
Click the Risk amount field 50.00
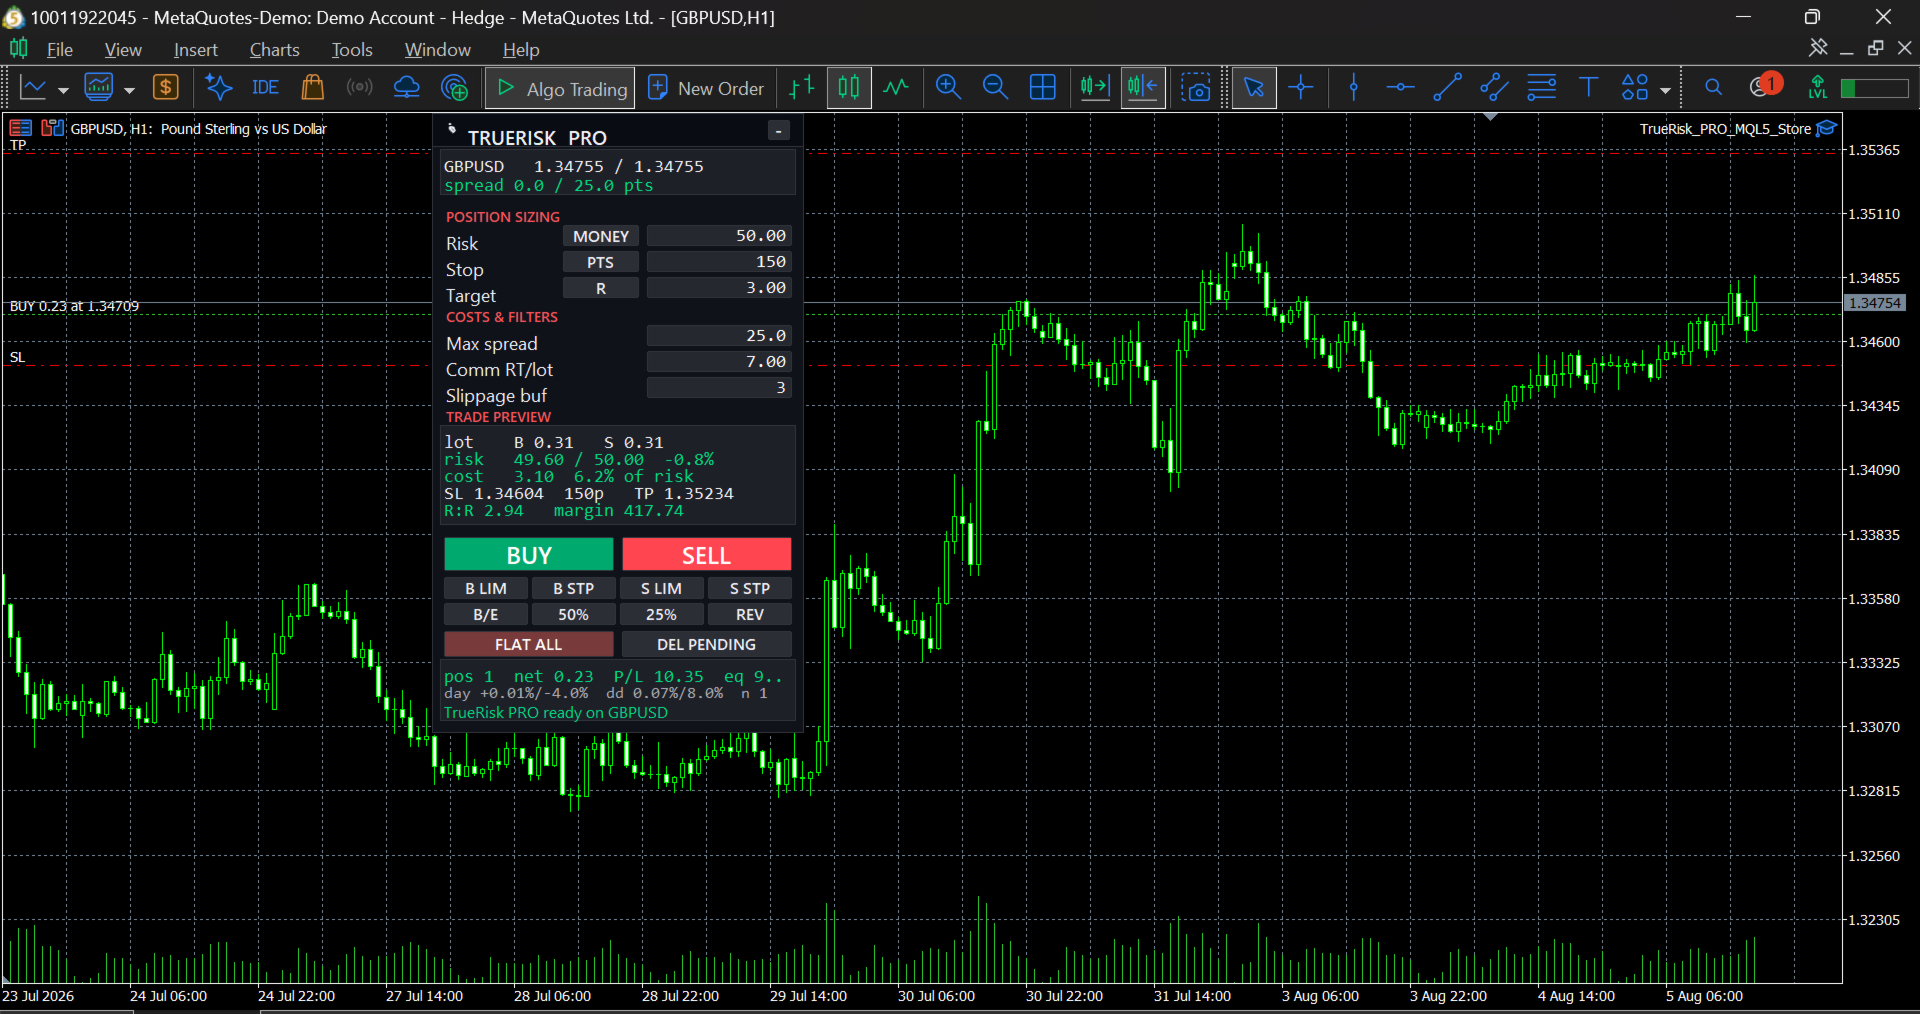coord(719,236)
